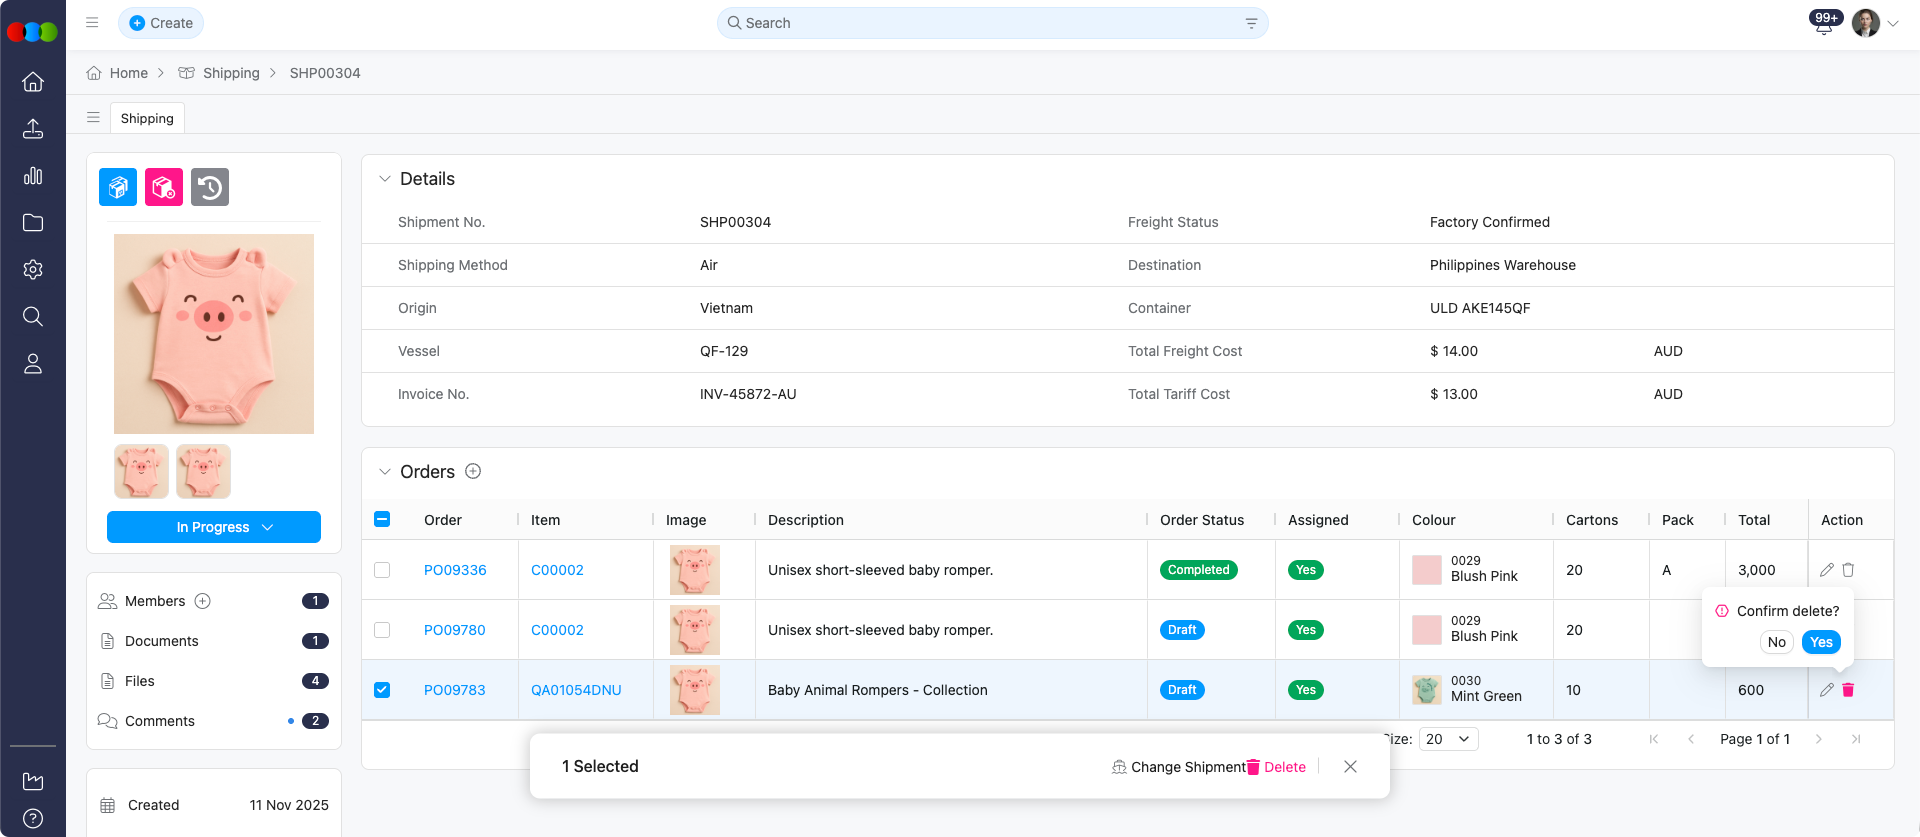Image resolution: width=1920 pixels, height=837 pixels.
Task: Check the box for order PO09336
Action: coord(382,570)
